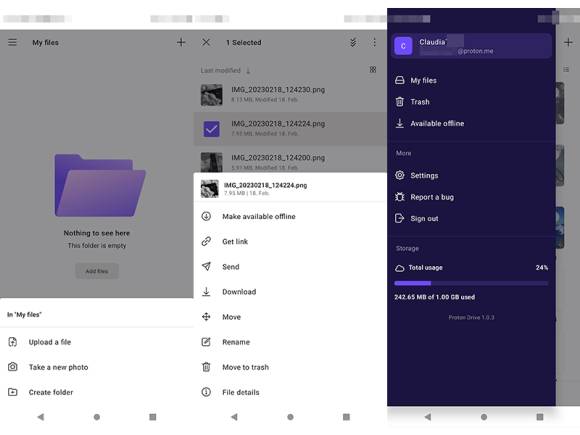Image resolution: width=580 pixels, height=435 pixels.
Task: Uncheck the IMG_20230218_124224.png checkbox
Action: pyautogui.click(x=212, y=129)
